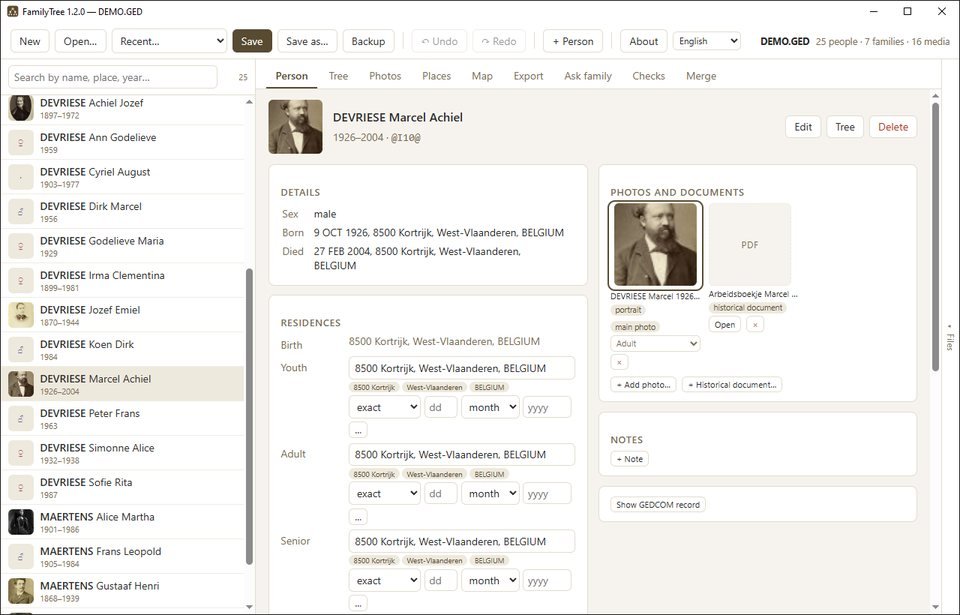The height and width of the screenshot is (615, 960).
Task: Go to the Export tab
Action: click(x=528, y=76)
